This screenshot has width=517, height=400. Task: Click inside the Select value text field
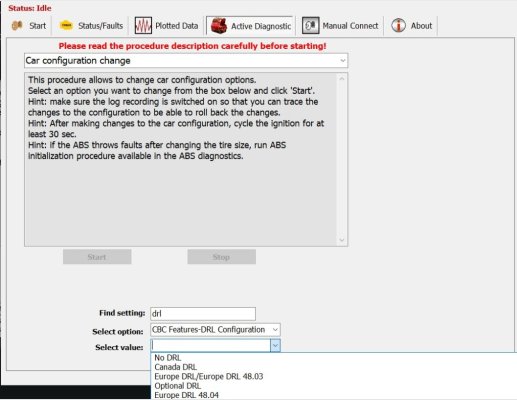211,346
